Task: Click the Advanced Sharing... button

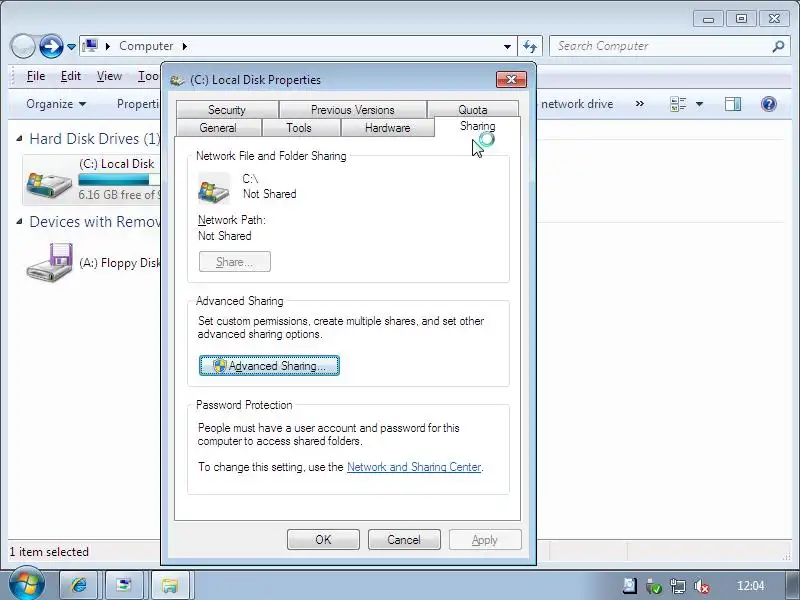Action: click(x=269, y=366)
